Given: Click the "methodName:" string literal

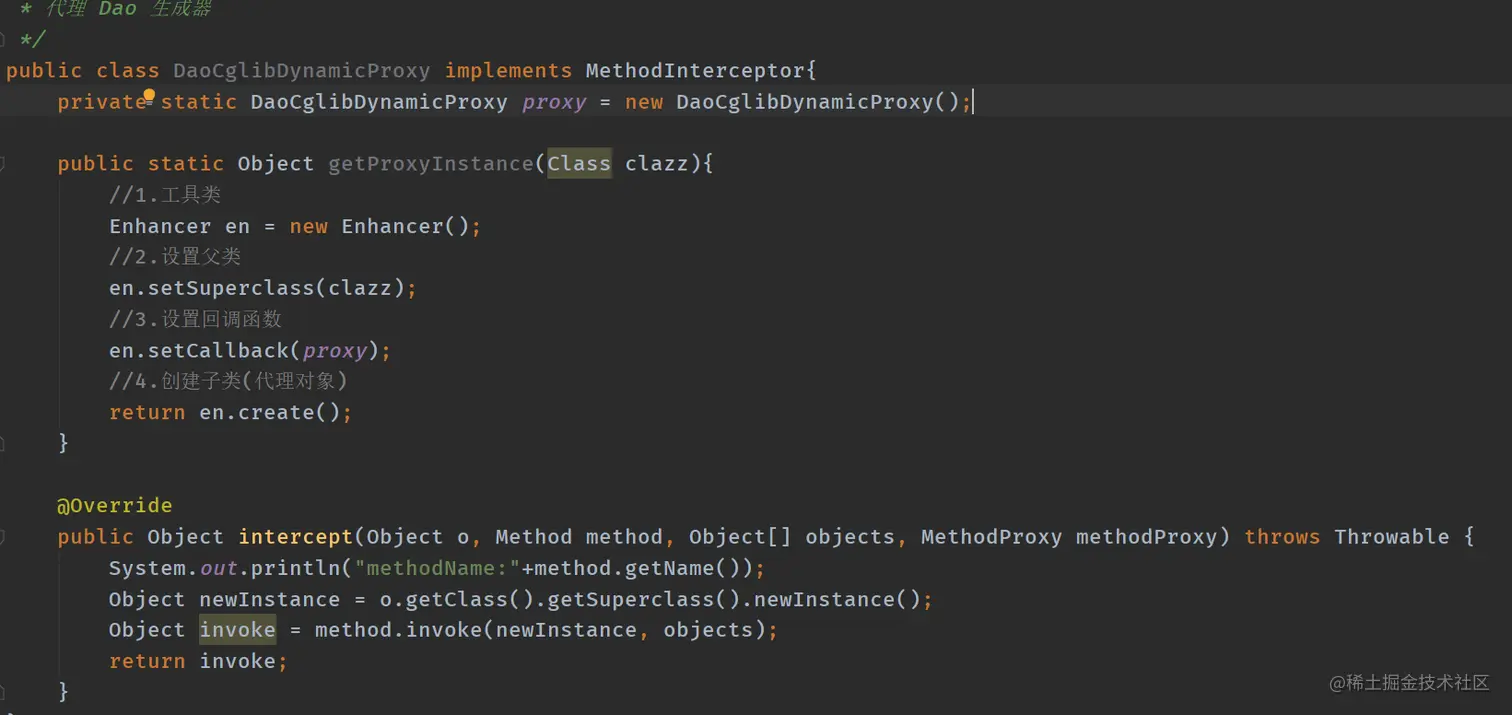Looking at the screenshot, I should [437, 568].
